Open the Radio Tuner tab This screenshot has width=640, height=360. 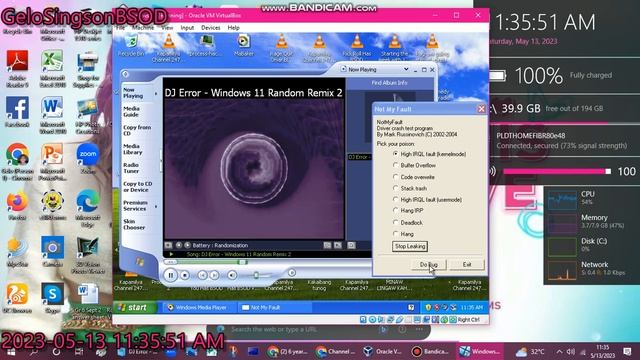pos(131,168)
